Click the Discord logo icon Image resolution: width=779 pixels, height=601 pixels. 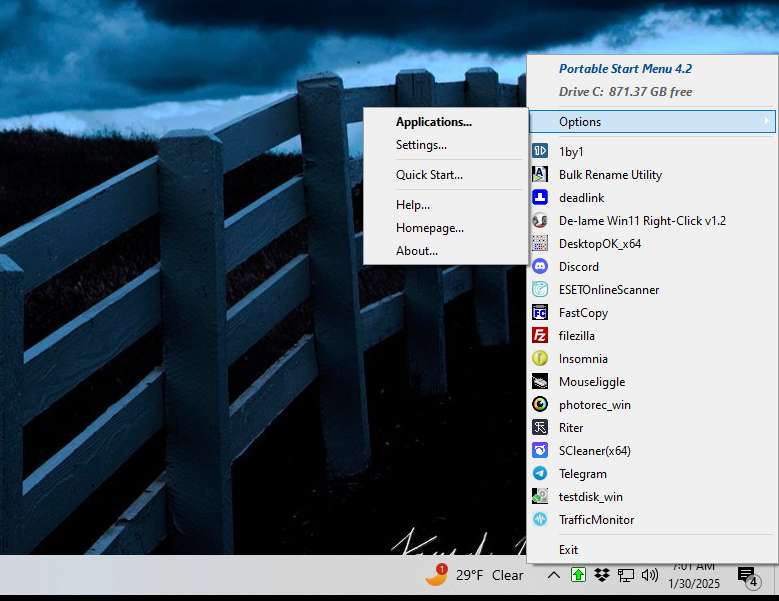(540, 266)
